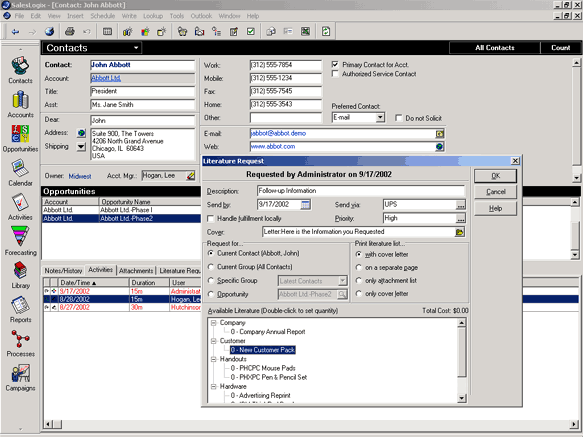Open the Contacts view dropdown
583x437 pixels.
point(136,48)
